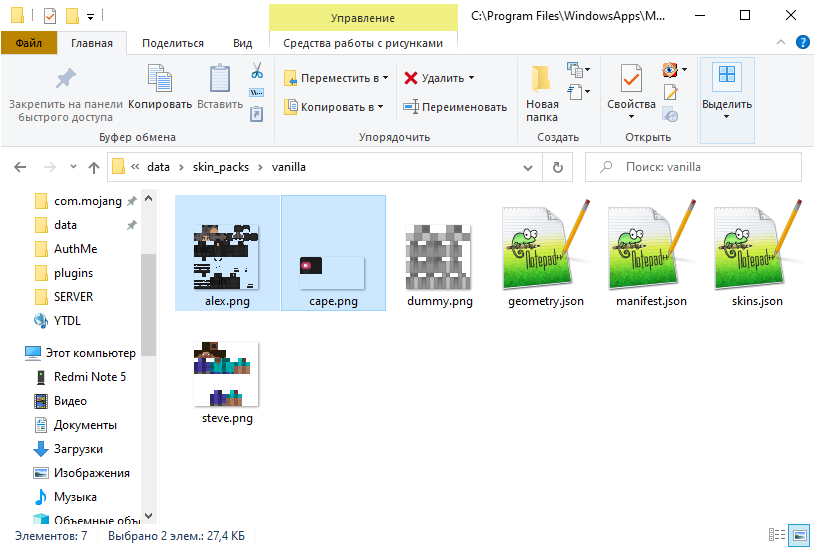Open the Файл tab
This screenshot has width=815, height=548.
(x=29, y=43)
